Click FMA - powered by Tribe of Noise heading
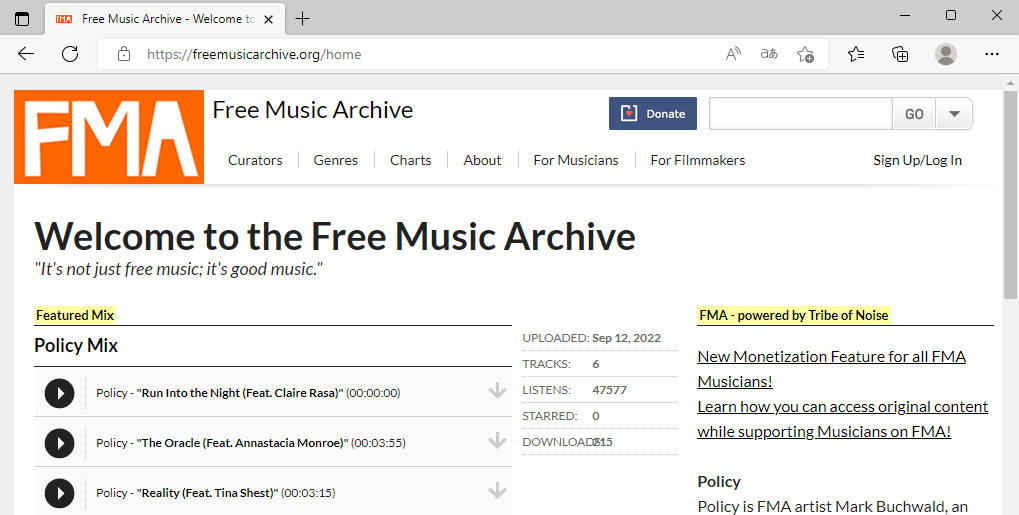 coord(793,315)
